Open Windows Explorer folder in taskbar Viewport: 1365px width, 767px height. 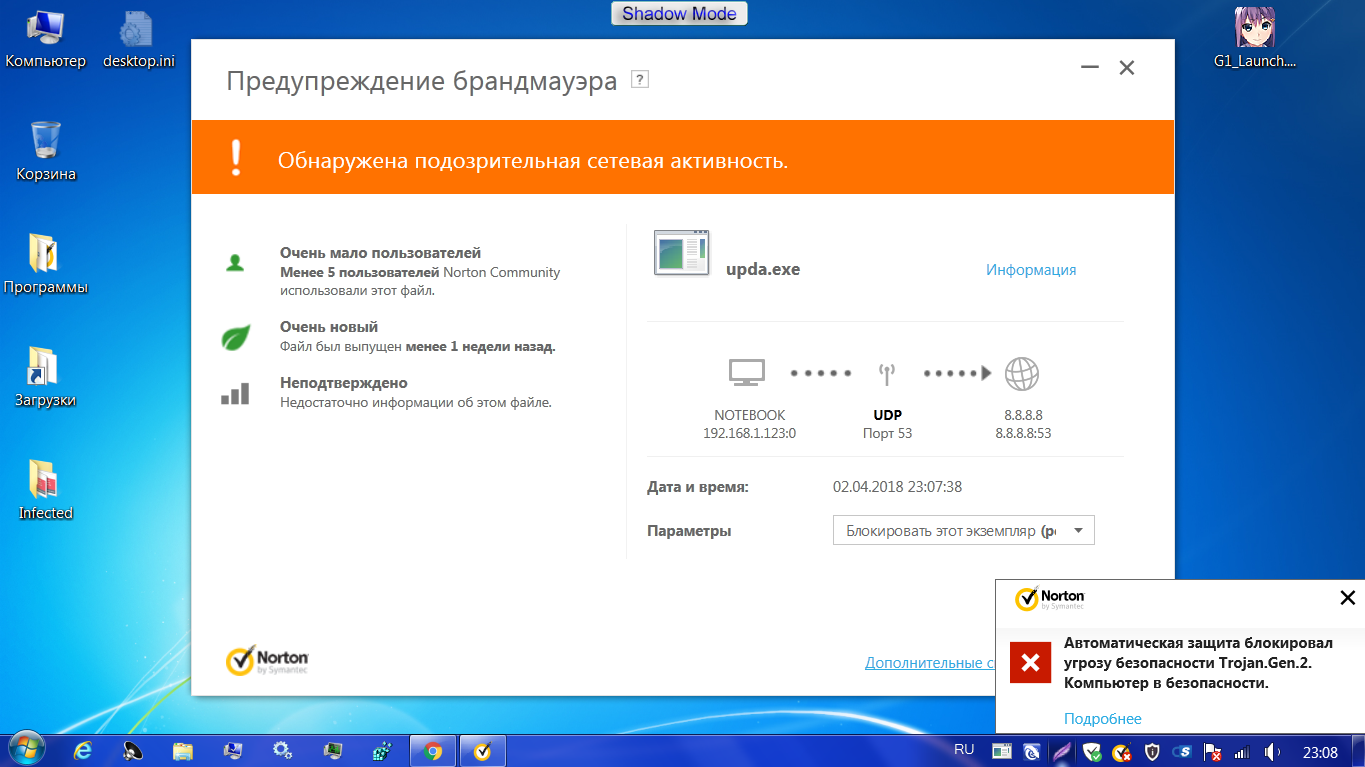182,750
